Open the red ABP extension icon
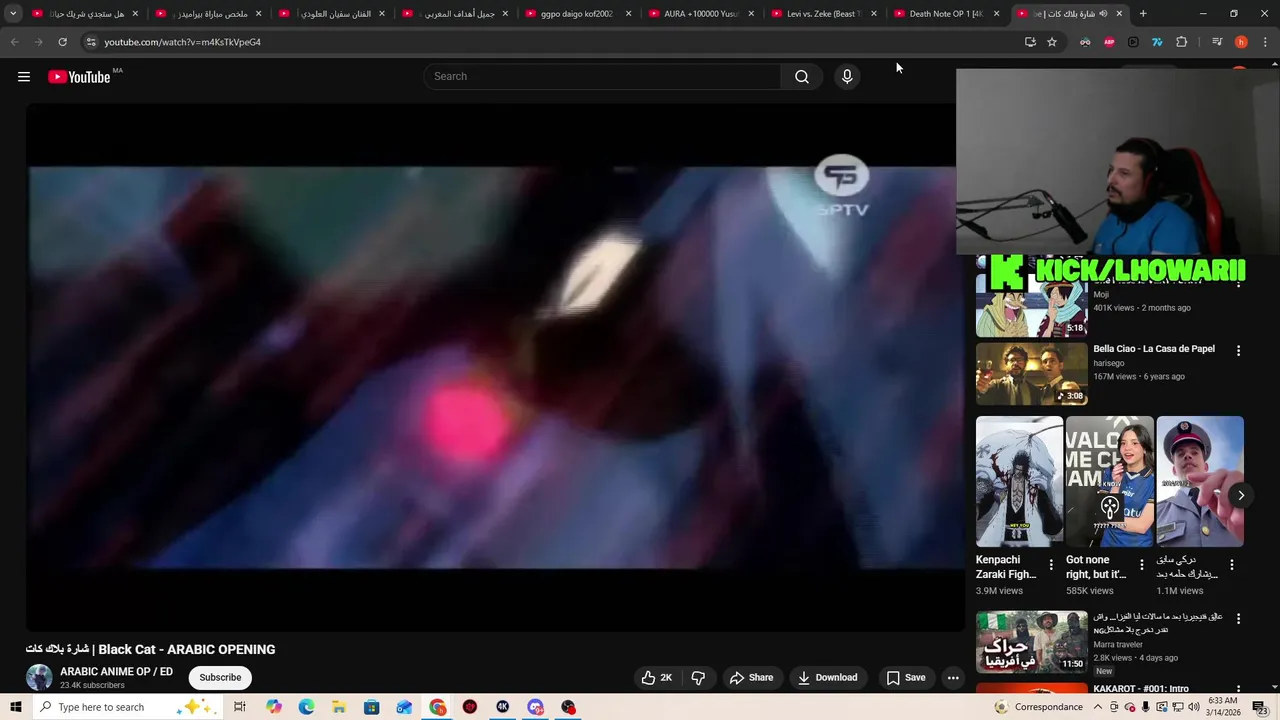Image resolution: width=1280 pixels, height=720 pixels. coord(1109,42)
